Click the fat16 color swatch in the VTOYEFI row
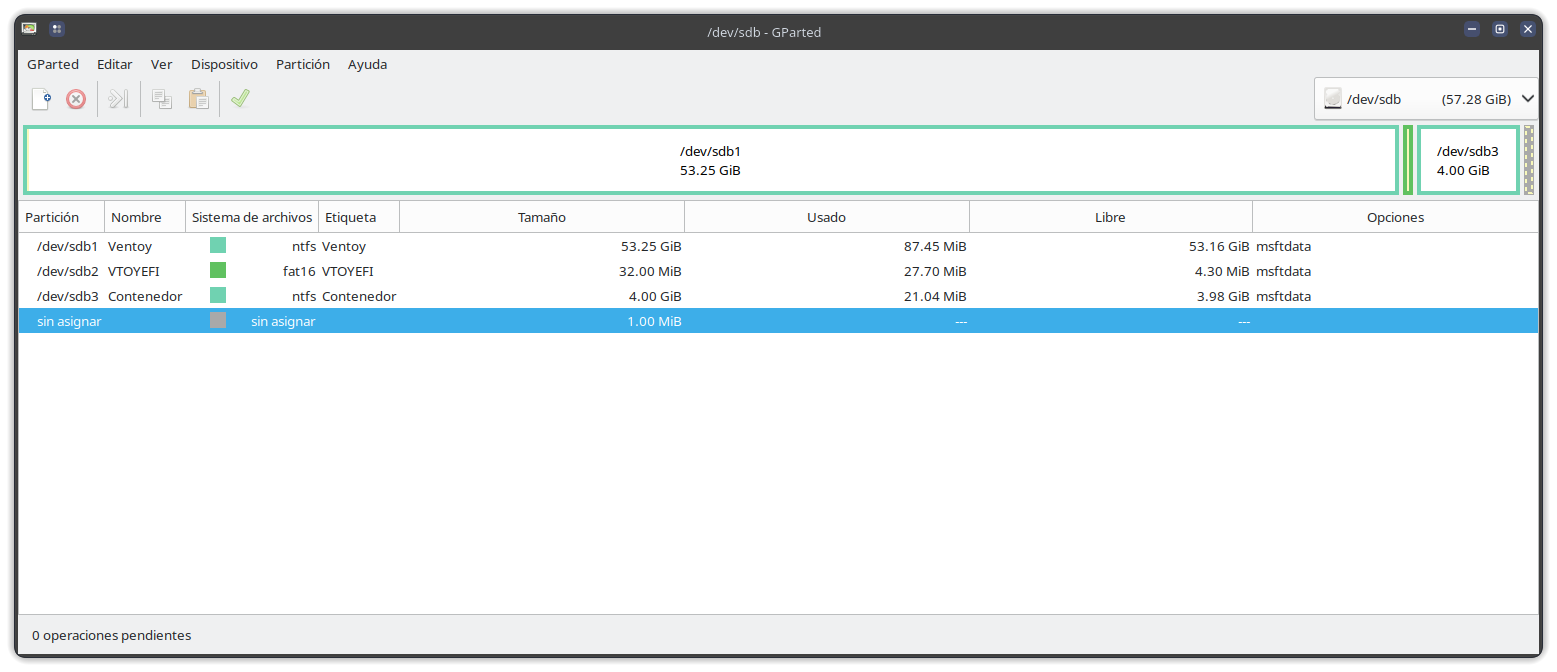Image resolution: width=1557 pixels, height=672 pixels. point(218,271)
